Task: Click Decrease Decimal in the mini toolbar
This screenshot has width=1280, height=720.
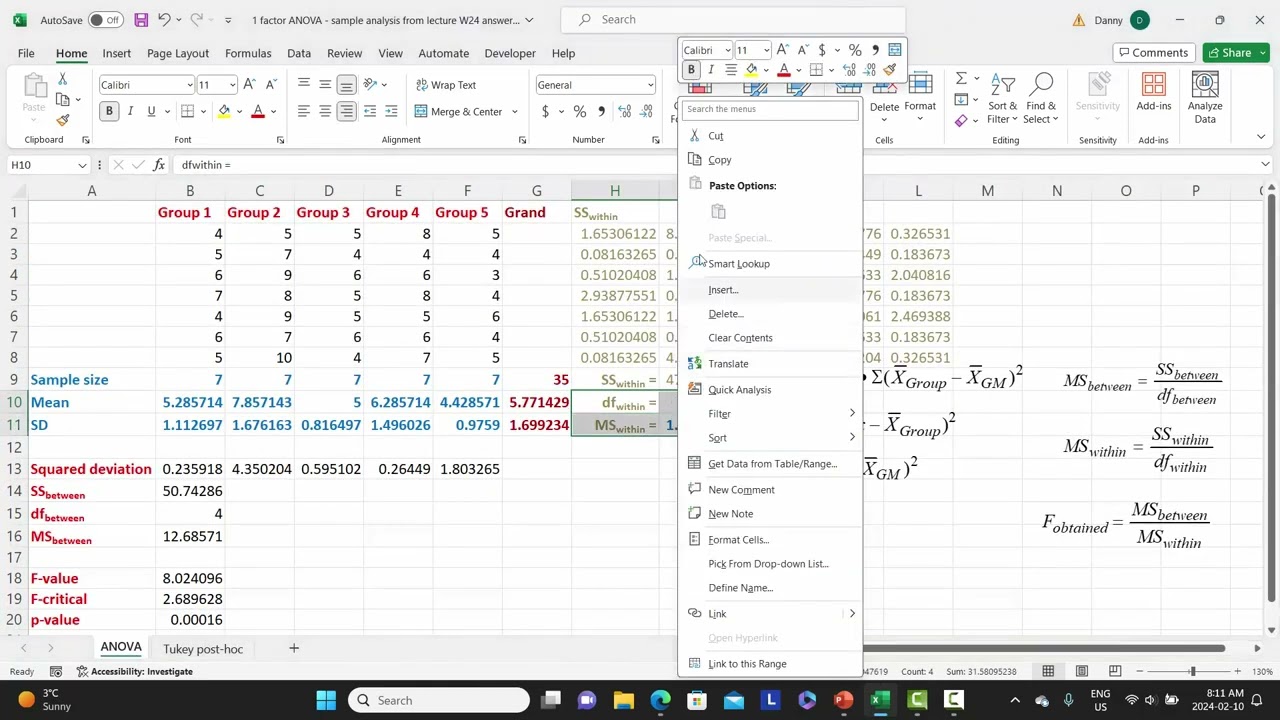Action: (x=870, y=70)
